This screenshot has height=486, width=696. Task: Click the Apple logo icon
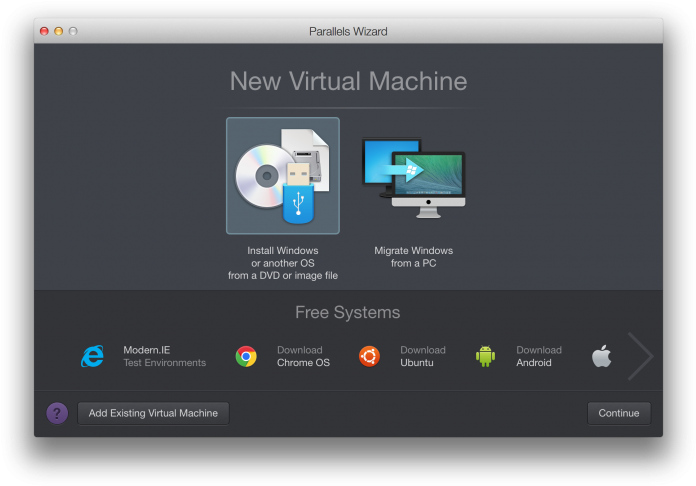coord(601,356)
